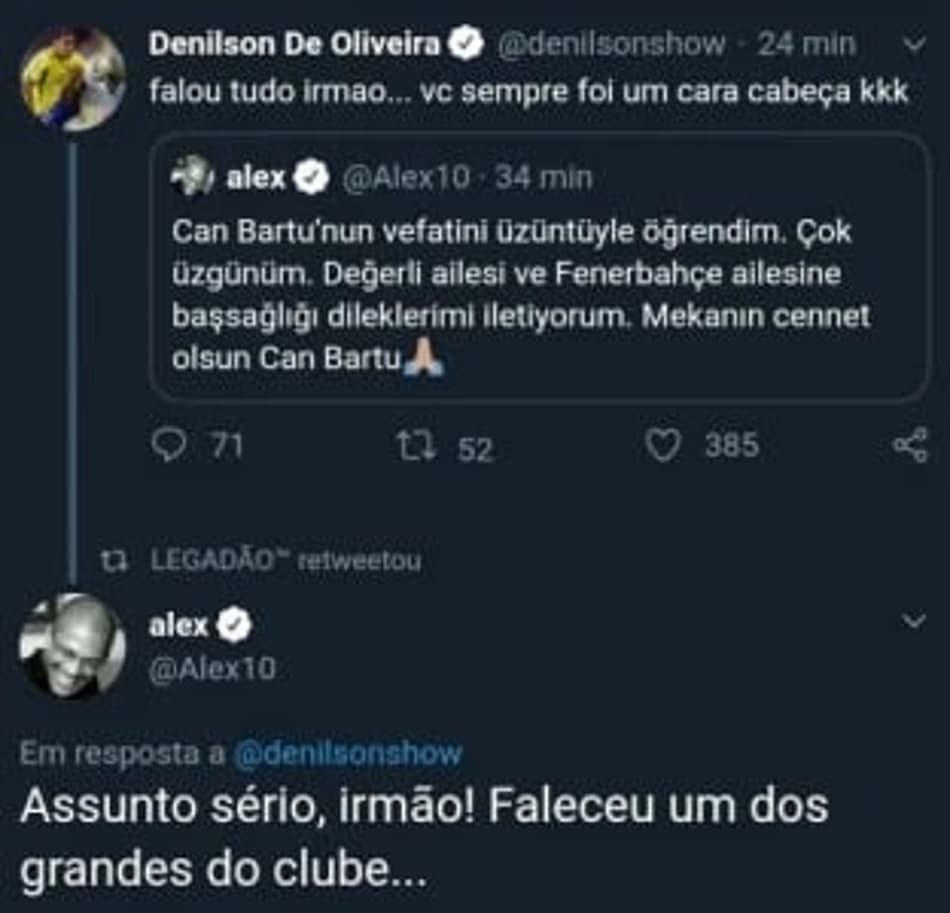Expand Denilson tweet options chevron
Image resolution: width=950 pixels, height=913 pixels.
click(914, 44)
